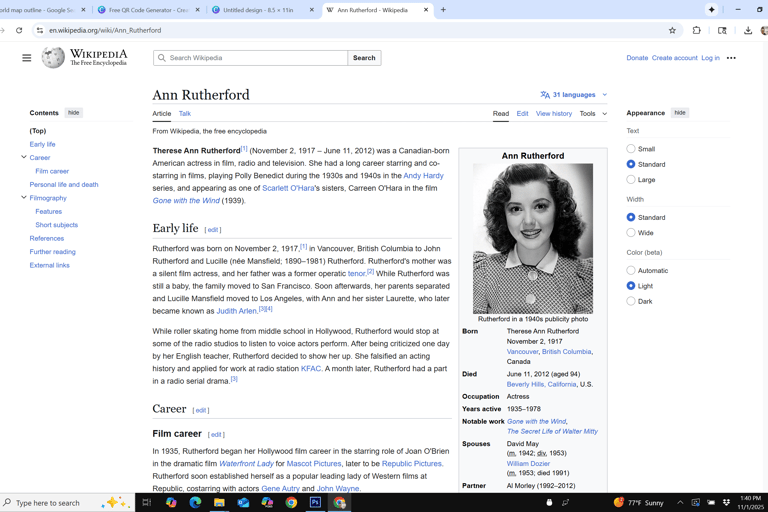Viewport: 768px width, 512px height.
Task: Select the Read tab
Action: [501, 113]
